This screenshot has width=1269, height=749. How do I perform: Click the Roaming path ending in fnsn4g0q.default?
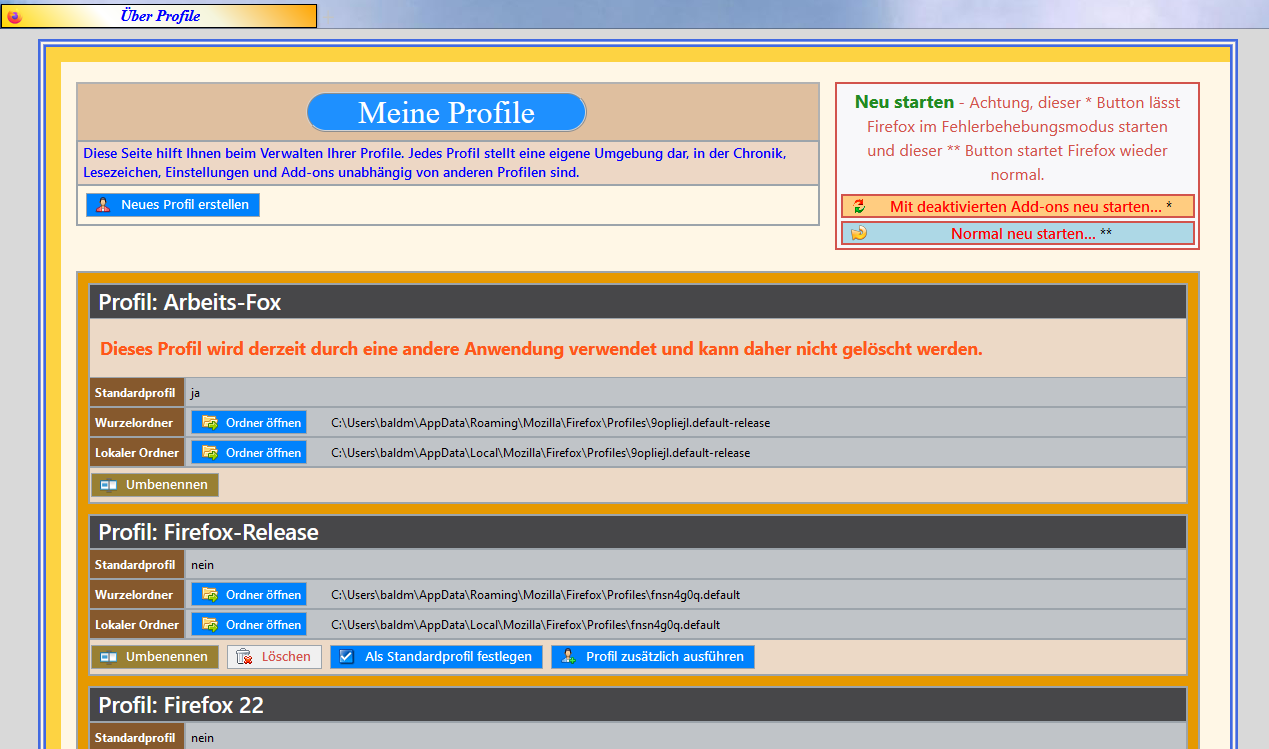point(535,595)
